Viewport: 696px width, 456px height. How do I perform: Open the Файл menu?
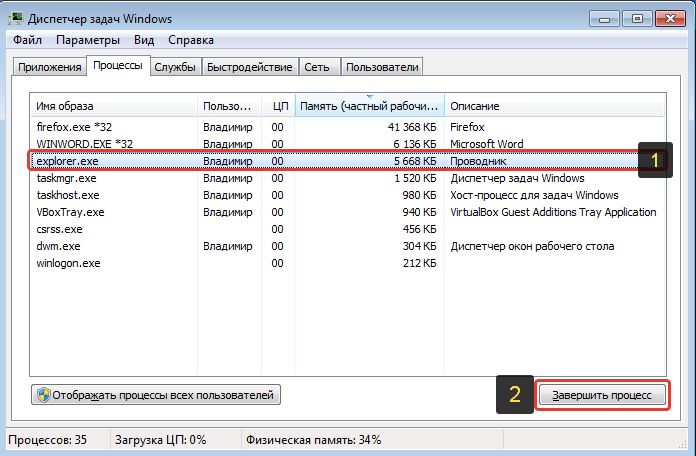coord(27,40)
